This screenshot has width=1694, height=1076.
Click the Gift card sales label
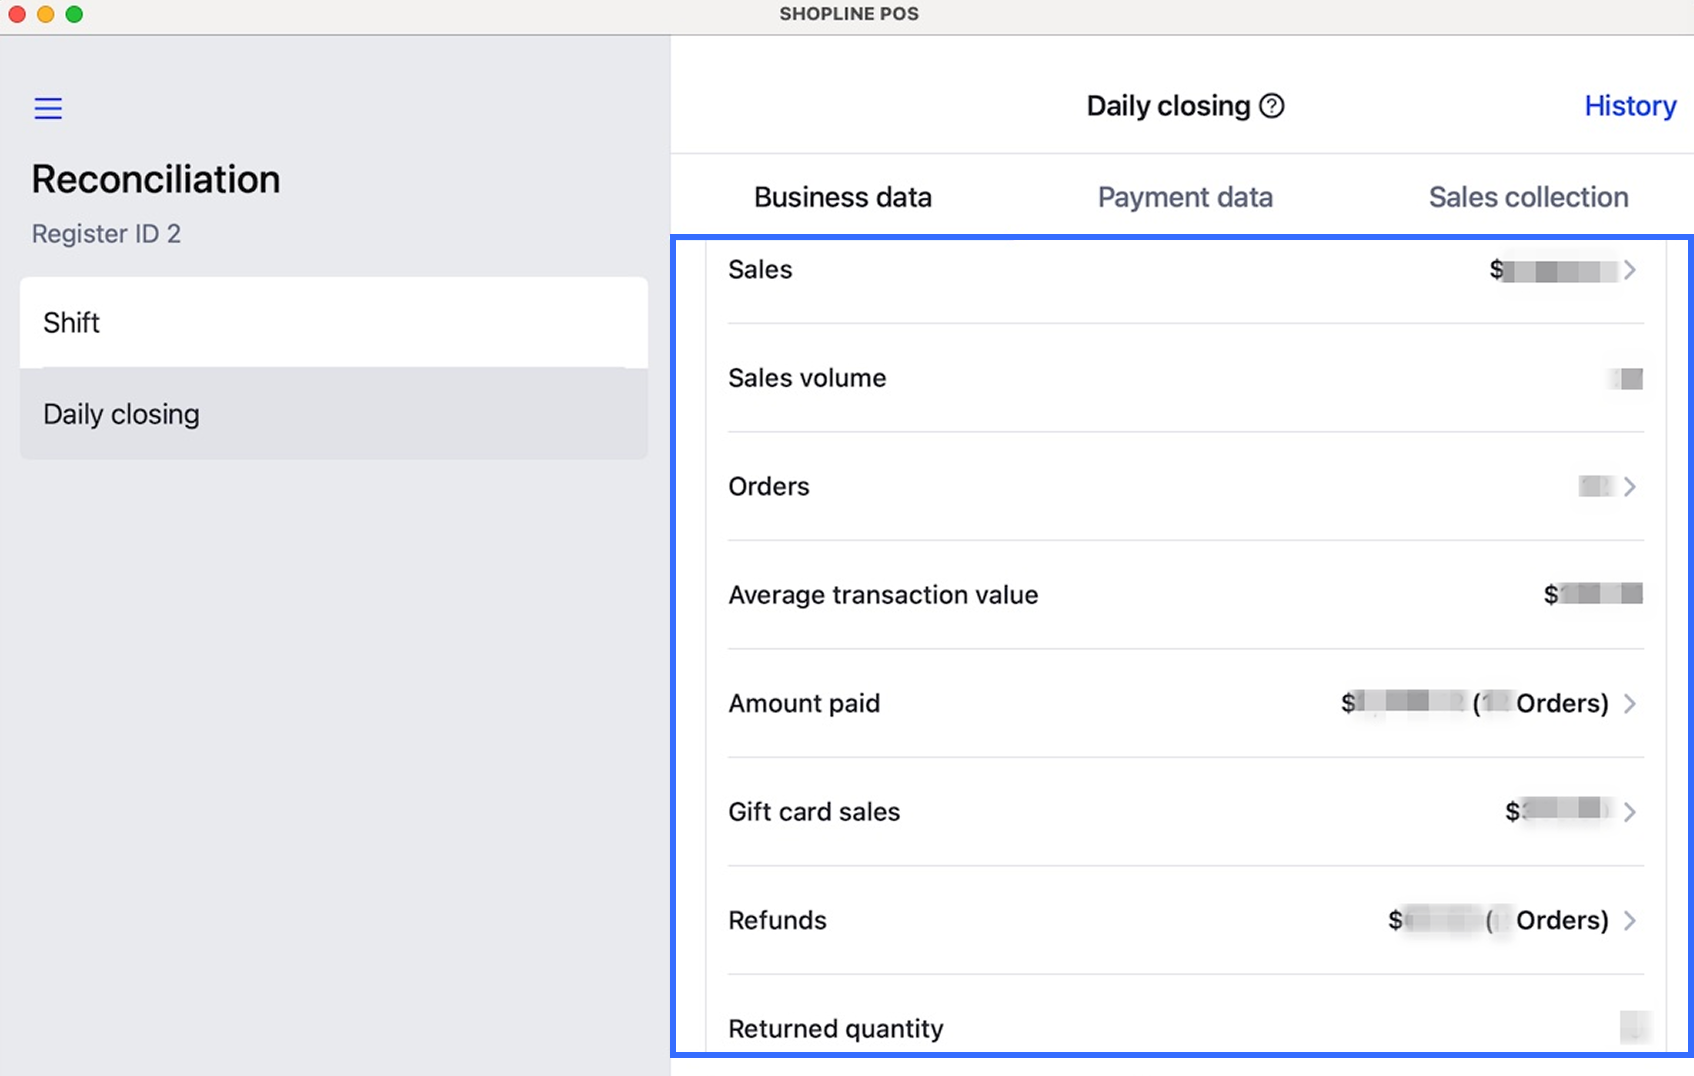pyautogui.click(x=814, y=812)
